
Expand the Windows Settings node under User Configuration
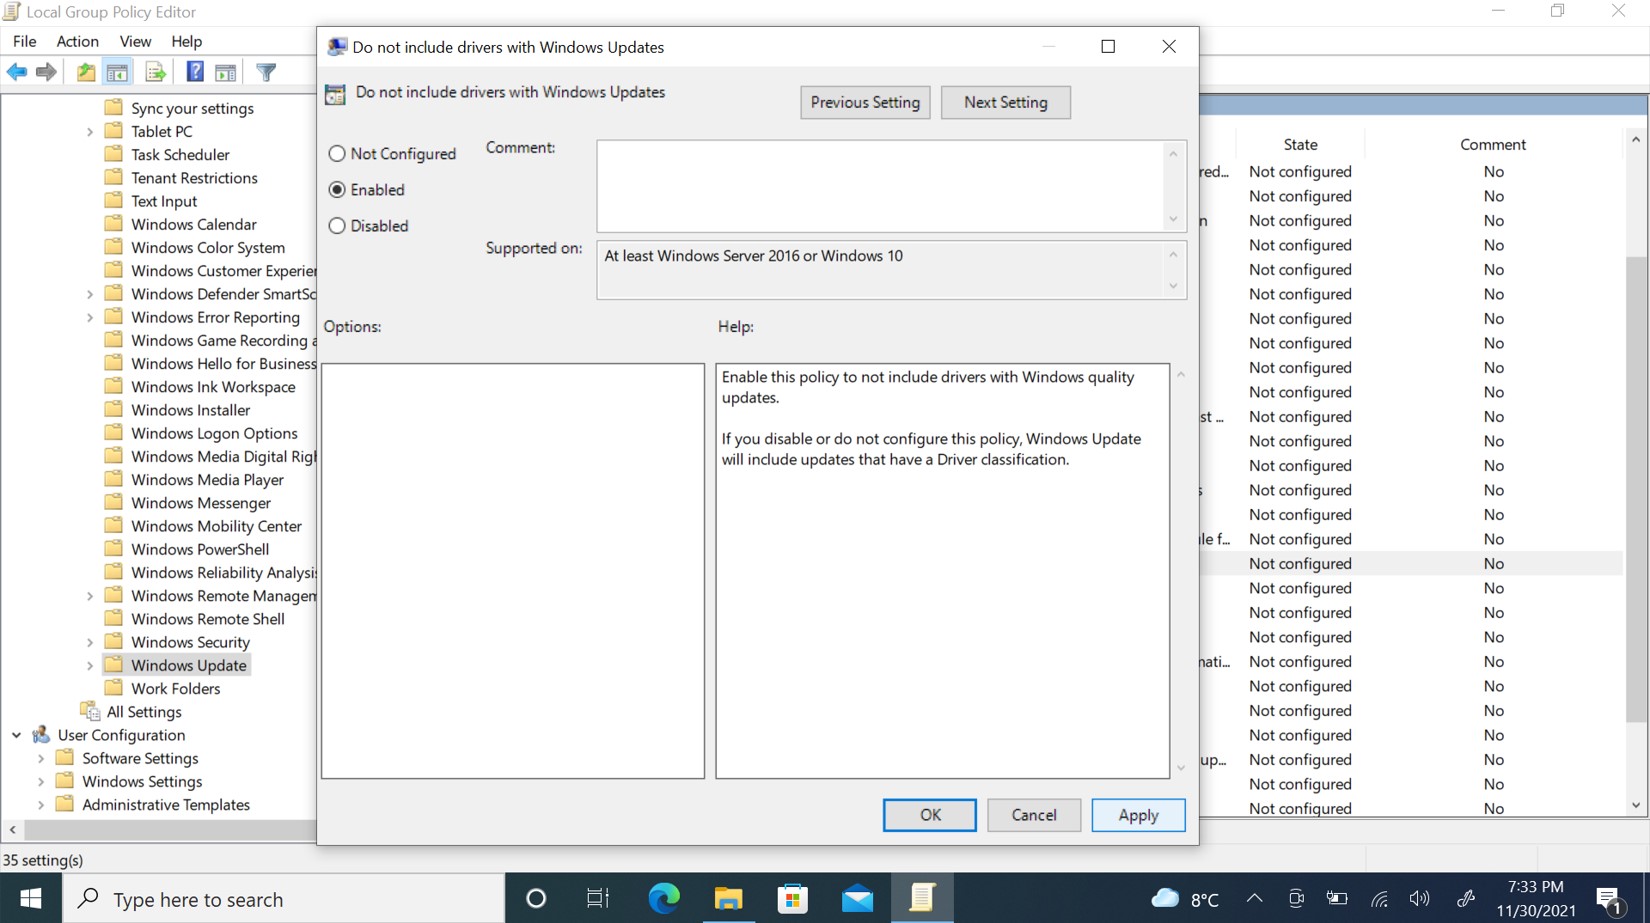41,781
